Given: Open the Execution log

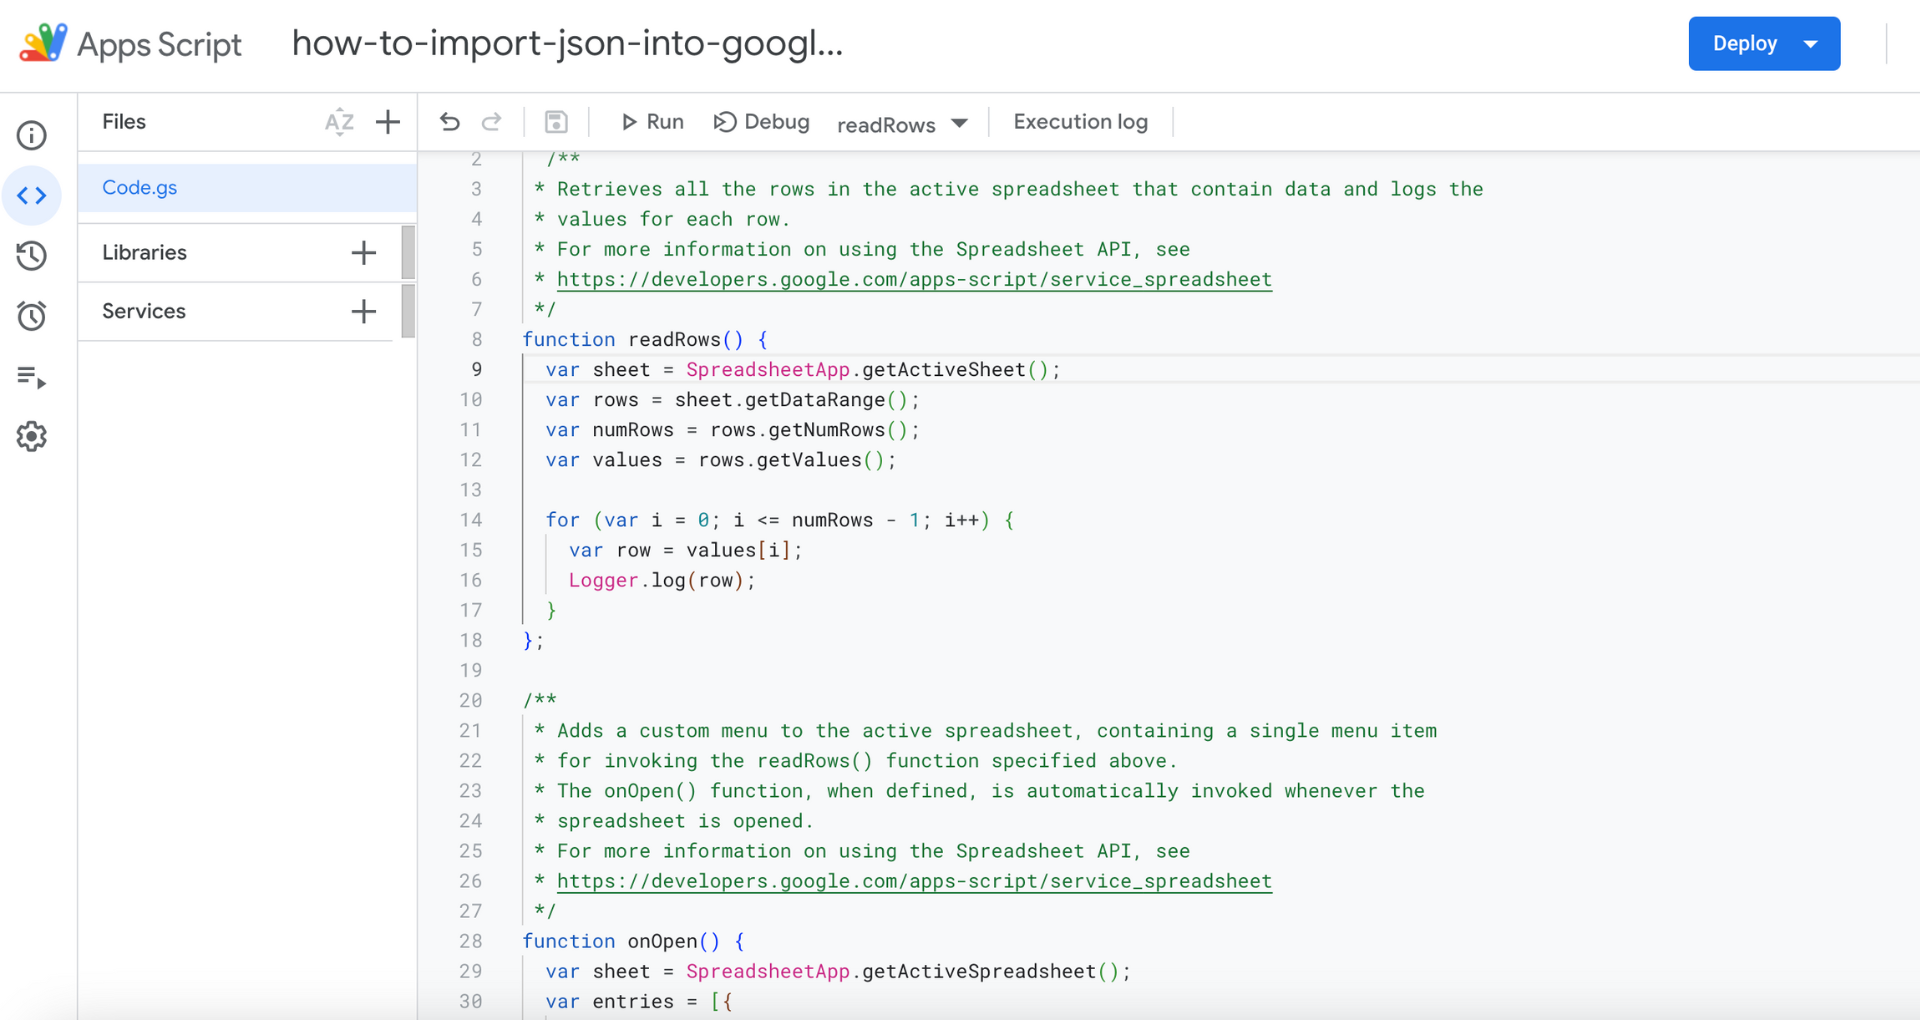Looking at the screenshot, I should 1080,121.
